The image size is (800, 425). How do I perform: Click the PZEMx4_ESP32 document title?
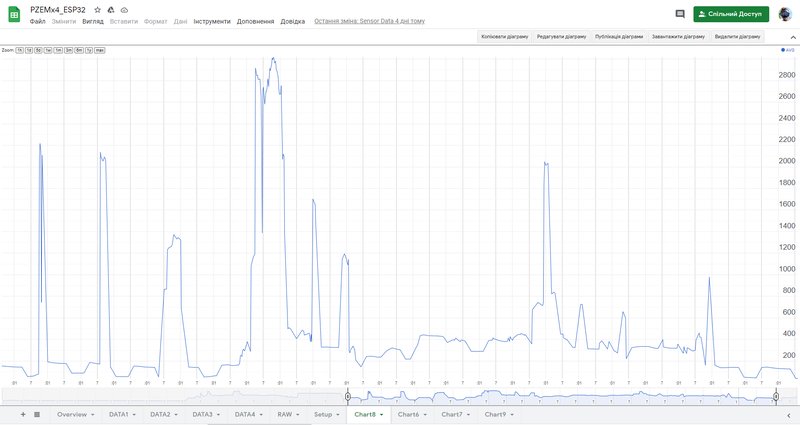pyautogui.click(x=58, y=10)
